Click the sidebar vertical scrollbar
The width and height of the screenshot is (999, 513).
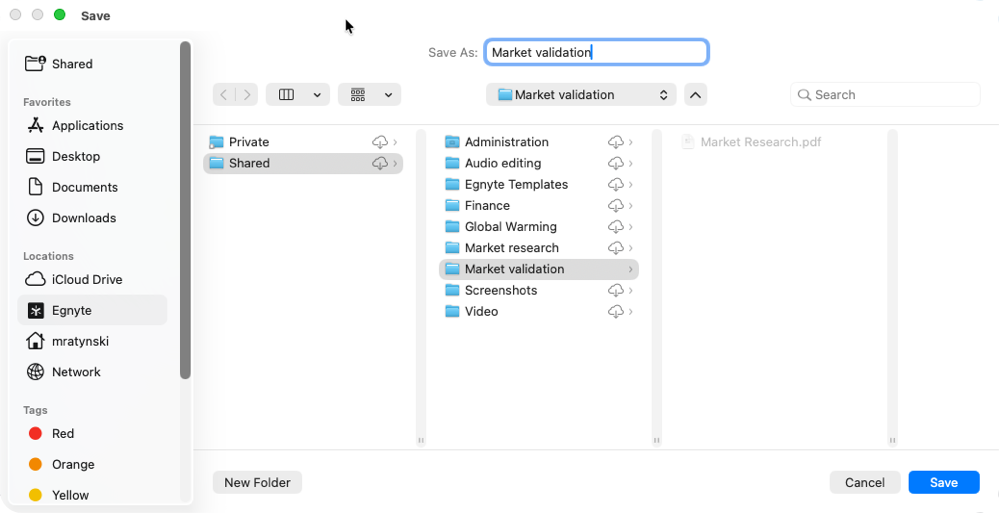pyautogui.click(x=185, y=210)
